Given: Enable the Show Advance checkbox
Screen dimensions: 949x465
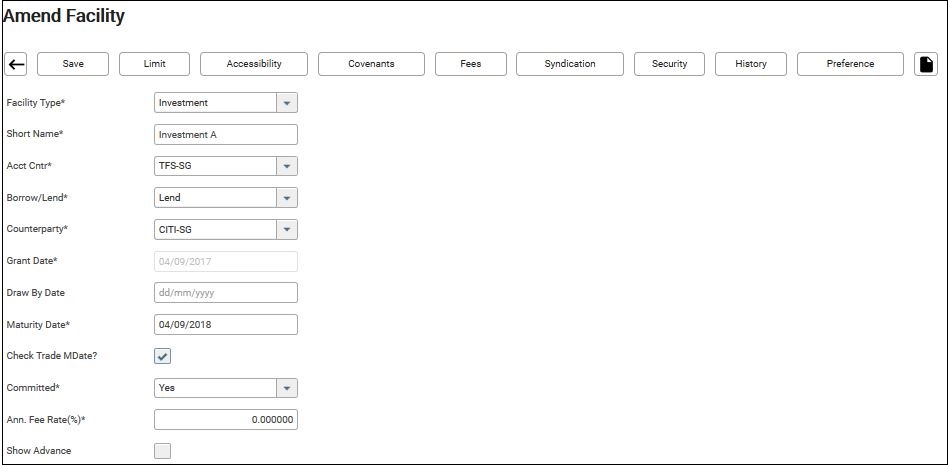Looking at the screenshot, I should 162,451.
